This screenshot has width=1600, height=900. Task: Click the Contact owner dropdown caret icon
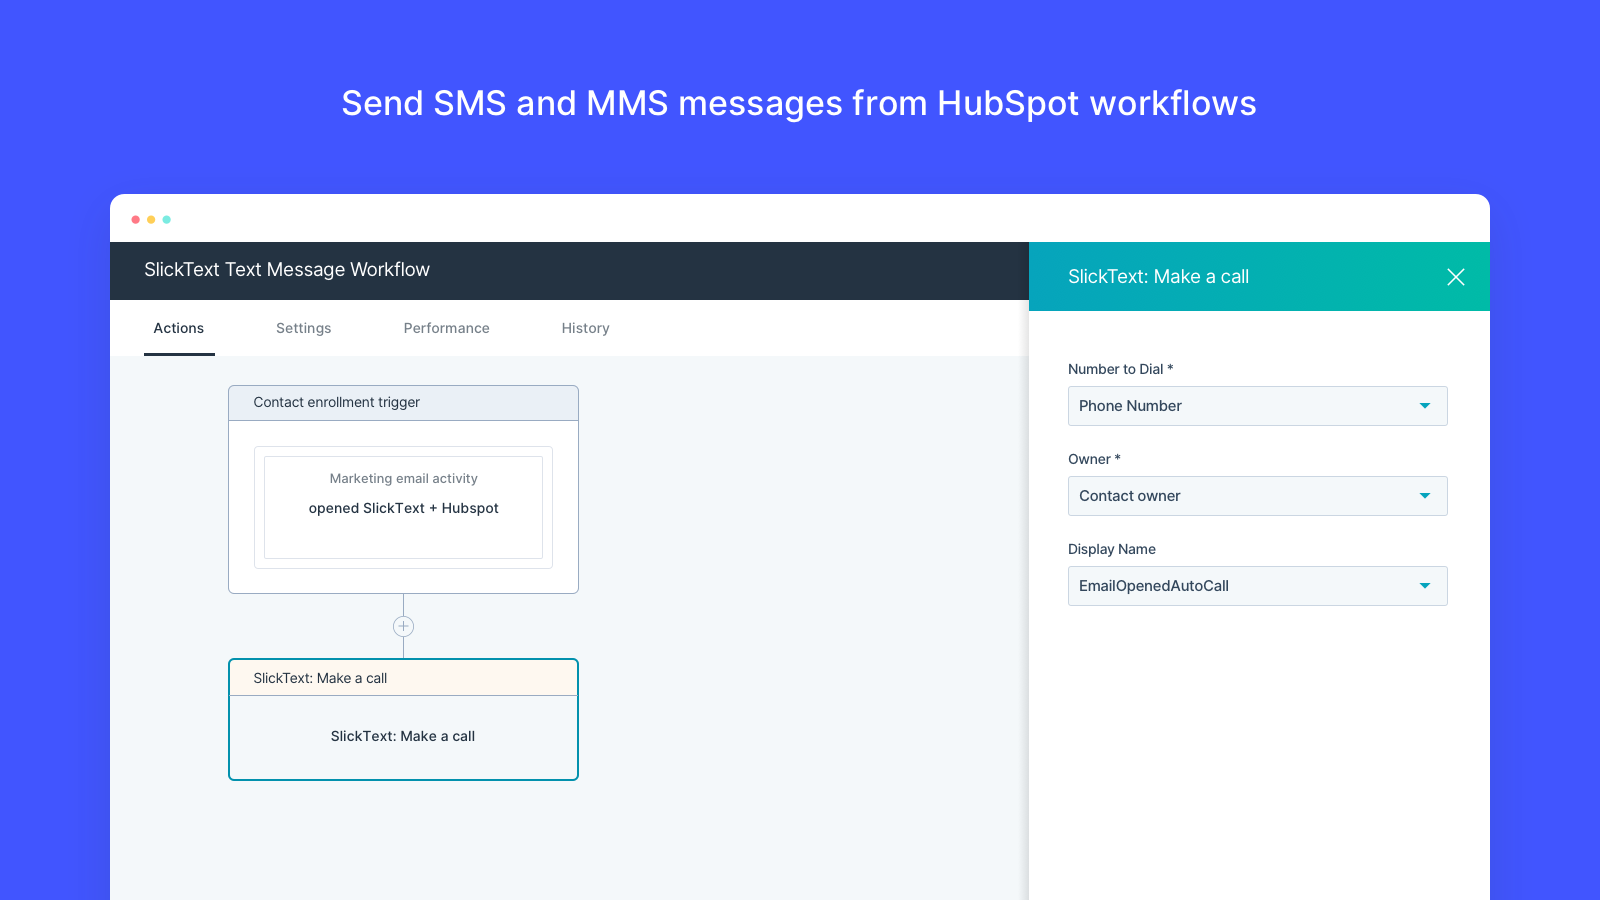pos(1426,496)
